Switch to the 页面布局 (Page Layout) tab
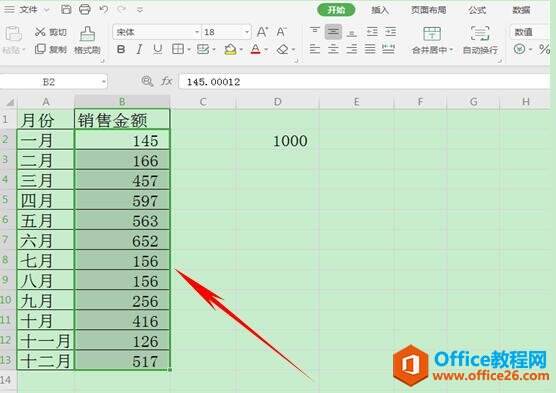The height and width of the screenshot is (393, 556). point(428,10)
